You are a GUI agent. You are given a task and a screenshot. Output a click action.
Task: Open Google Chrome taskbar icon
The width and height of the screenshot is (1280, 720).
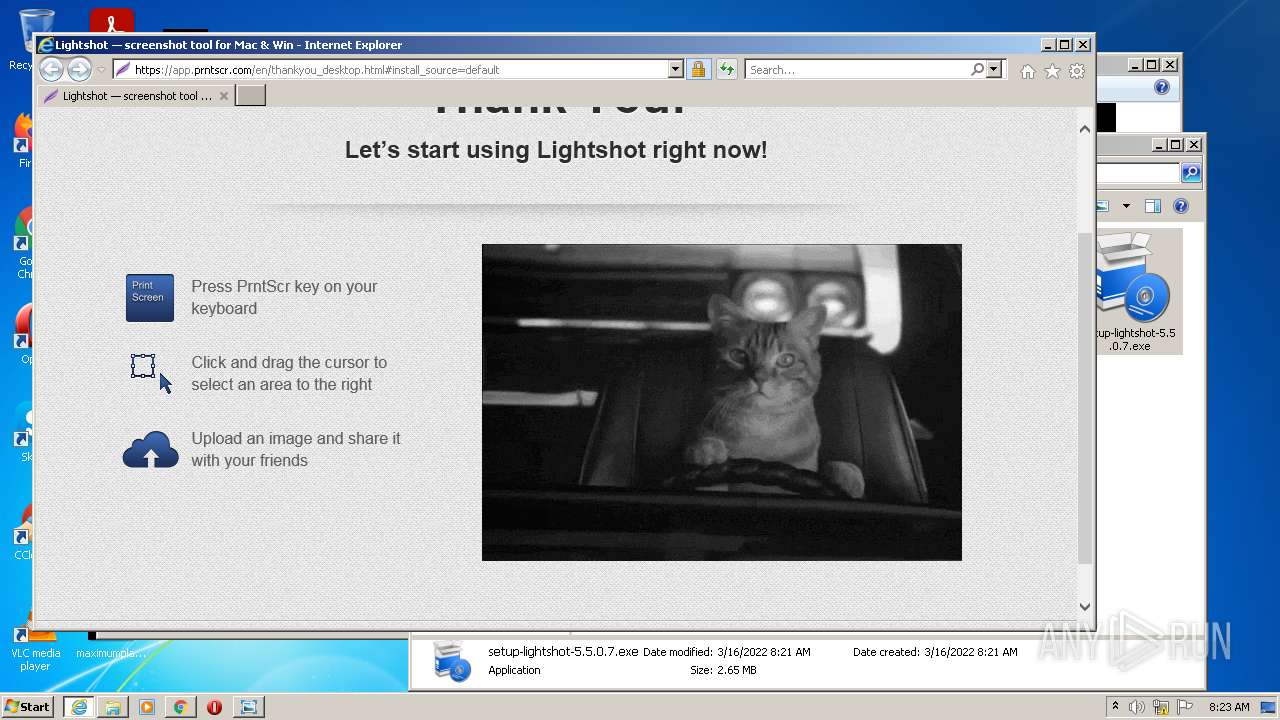point(180,707)
